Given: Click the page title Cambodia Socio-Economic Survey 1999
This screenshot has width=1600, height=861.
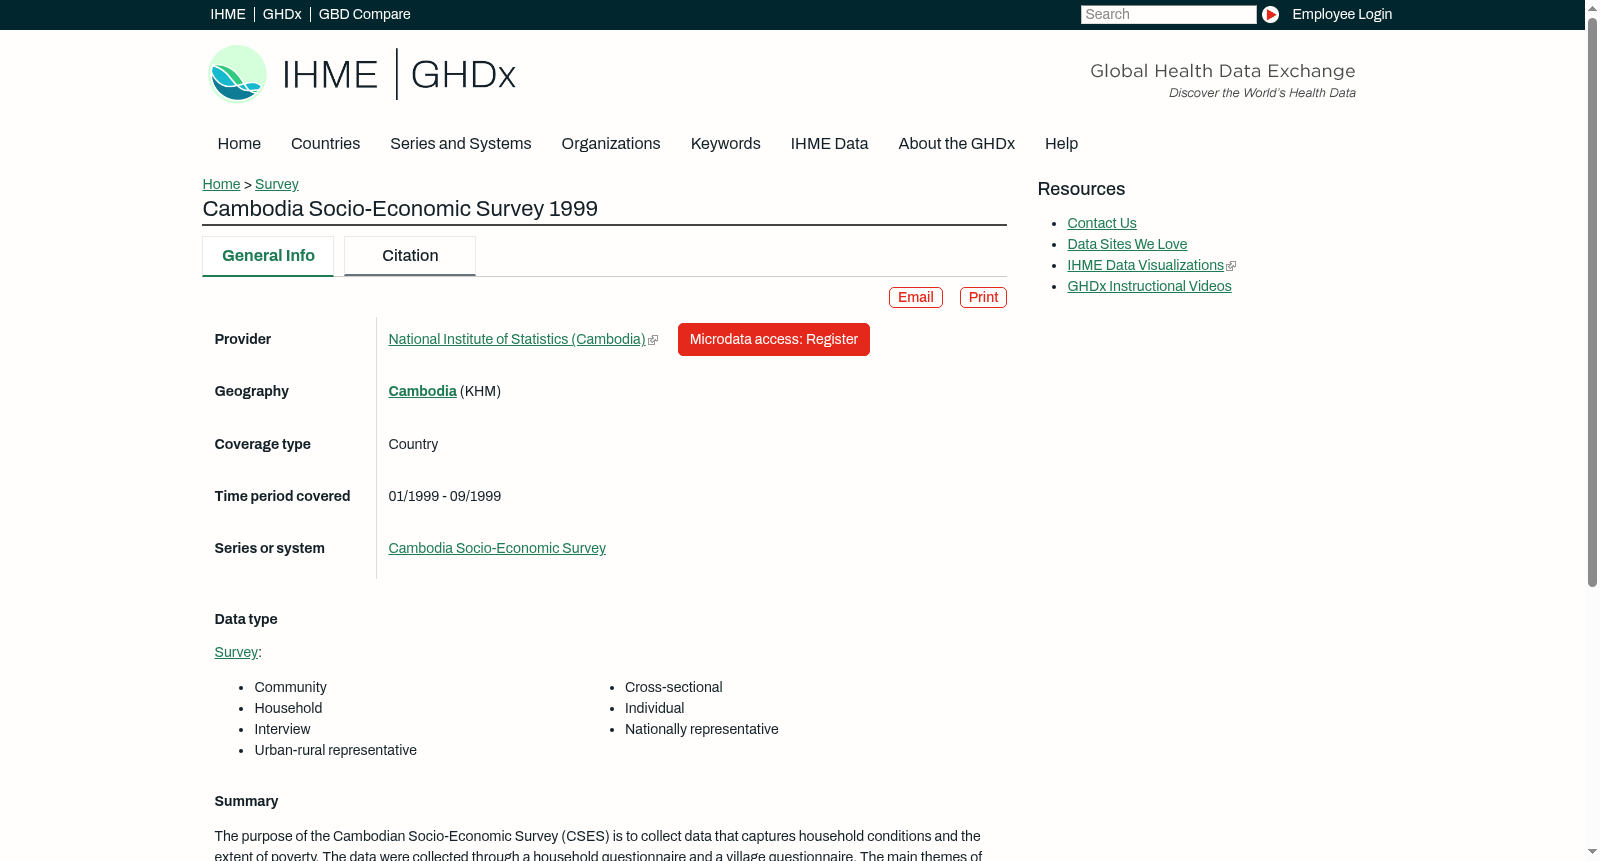Looking at the screenshot, I should click(400, 209).
